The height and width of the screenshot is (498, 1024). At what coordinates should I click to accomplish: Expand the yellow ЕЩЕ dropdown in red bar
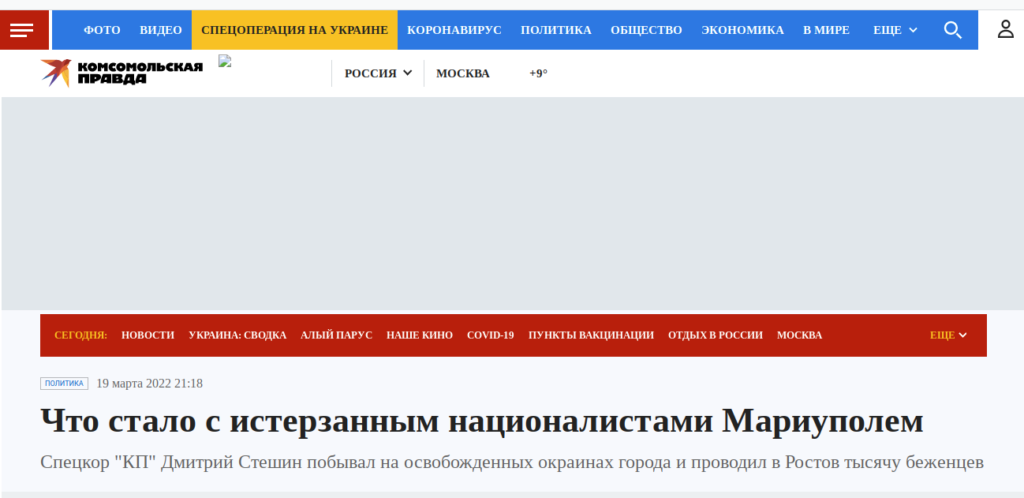(948, 335)
